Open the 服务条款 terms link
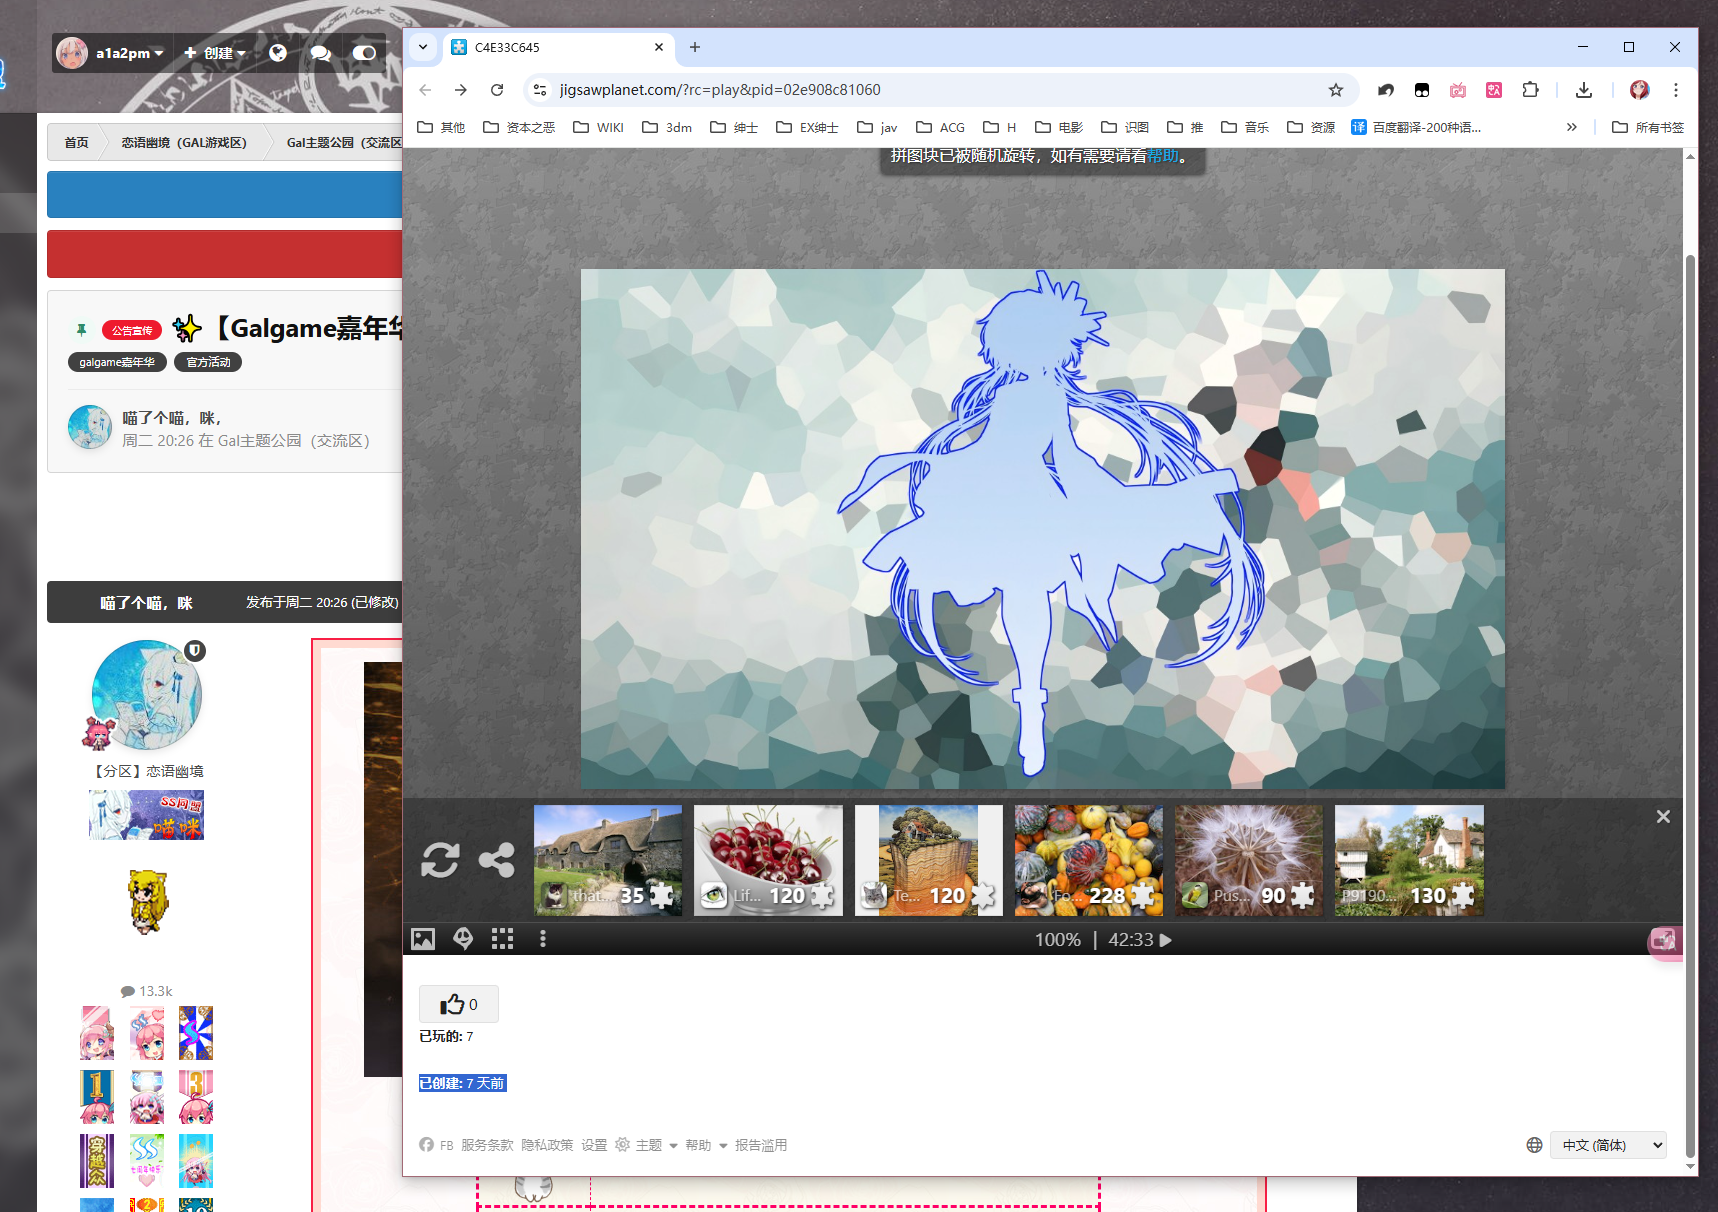 pyautogui.click(x=487, y=1145)
